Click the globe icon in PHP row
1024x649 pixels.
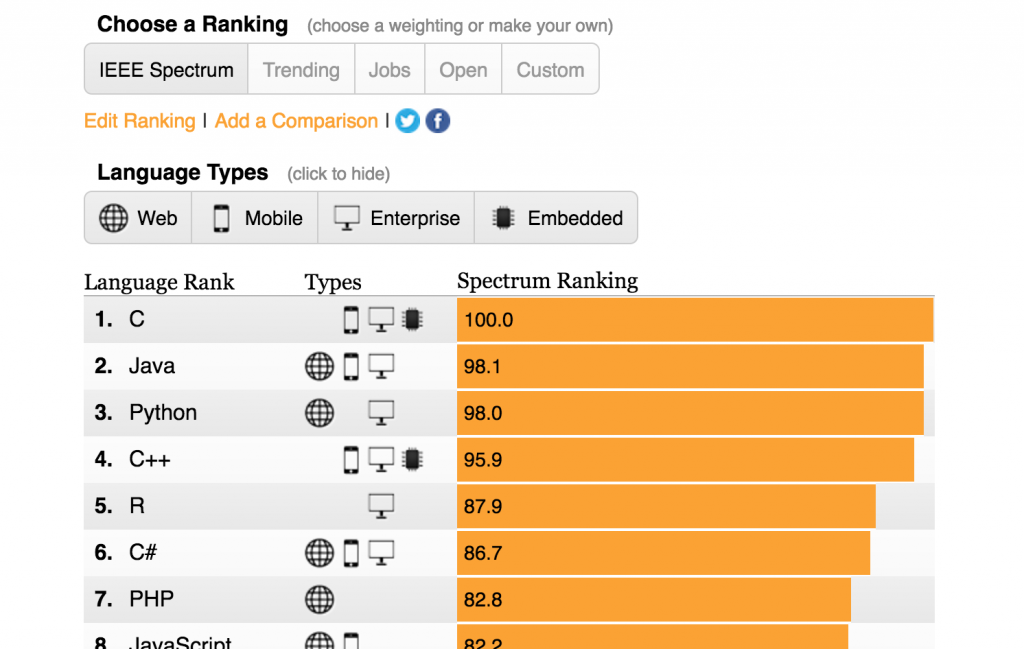tap(319, 599)
